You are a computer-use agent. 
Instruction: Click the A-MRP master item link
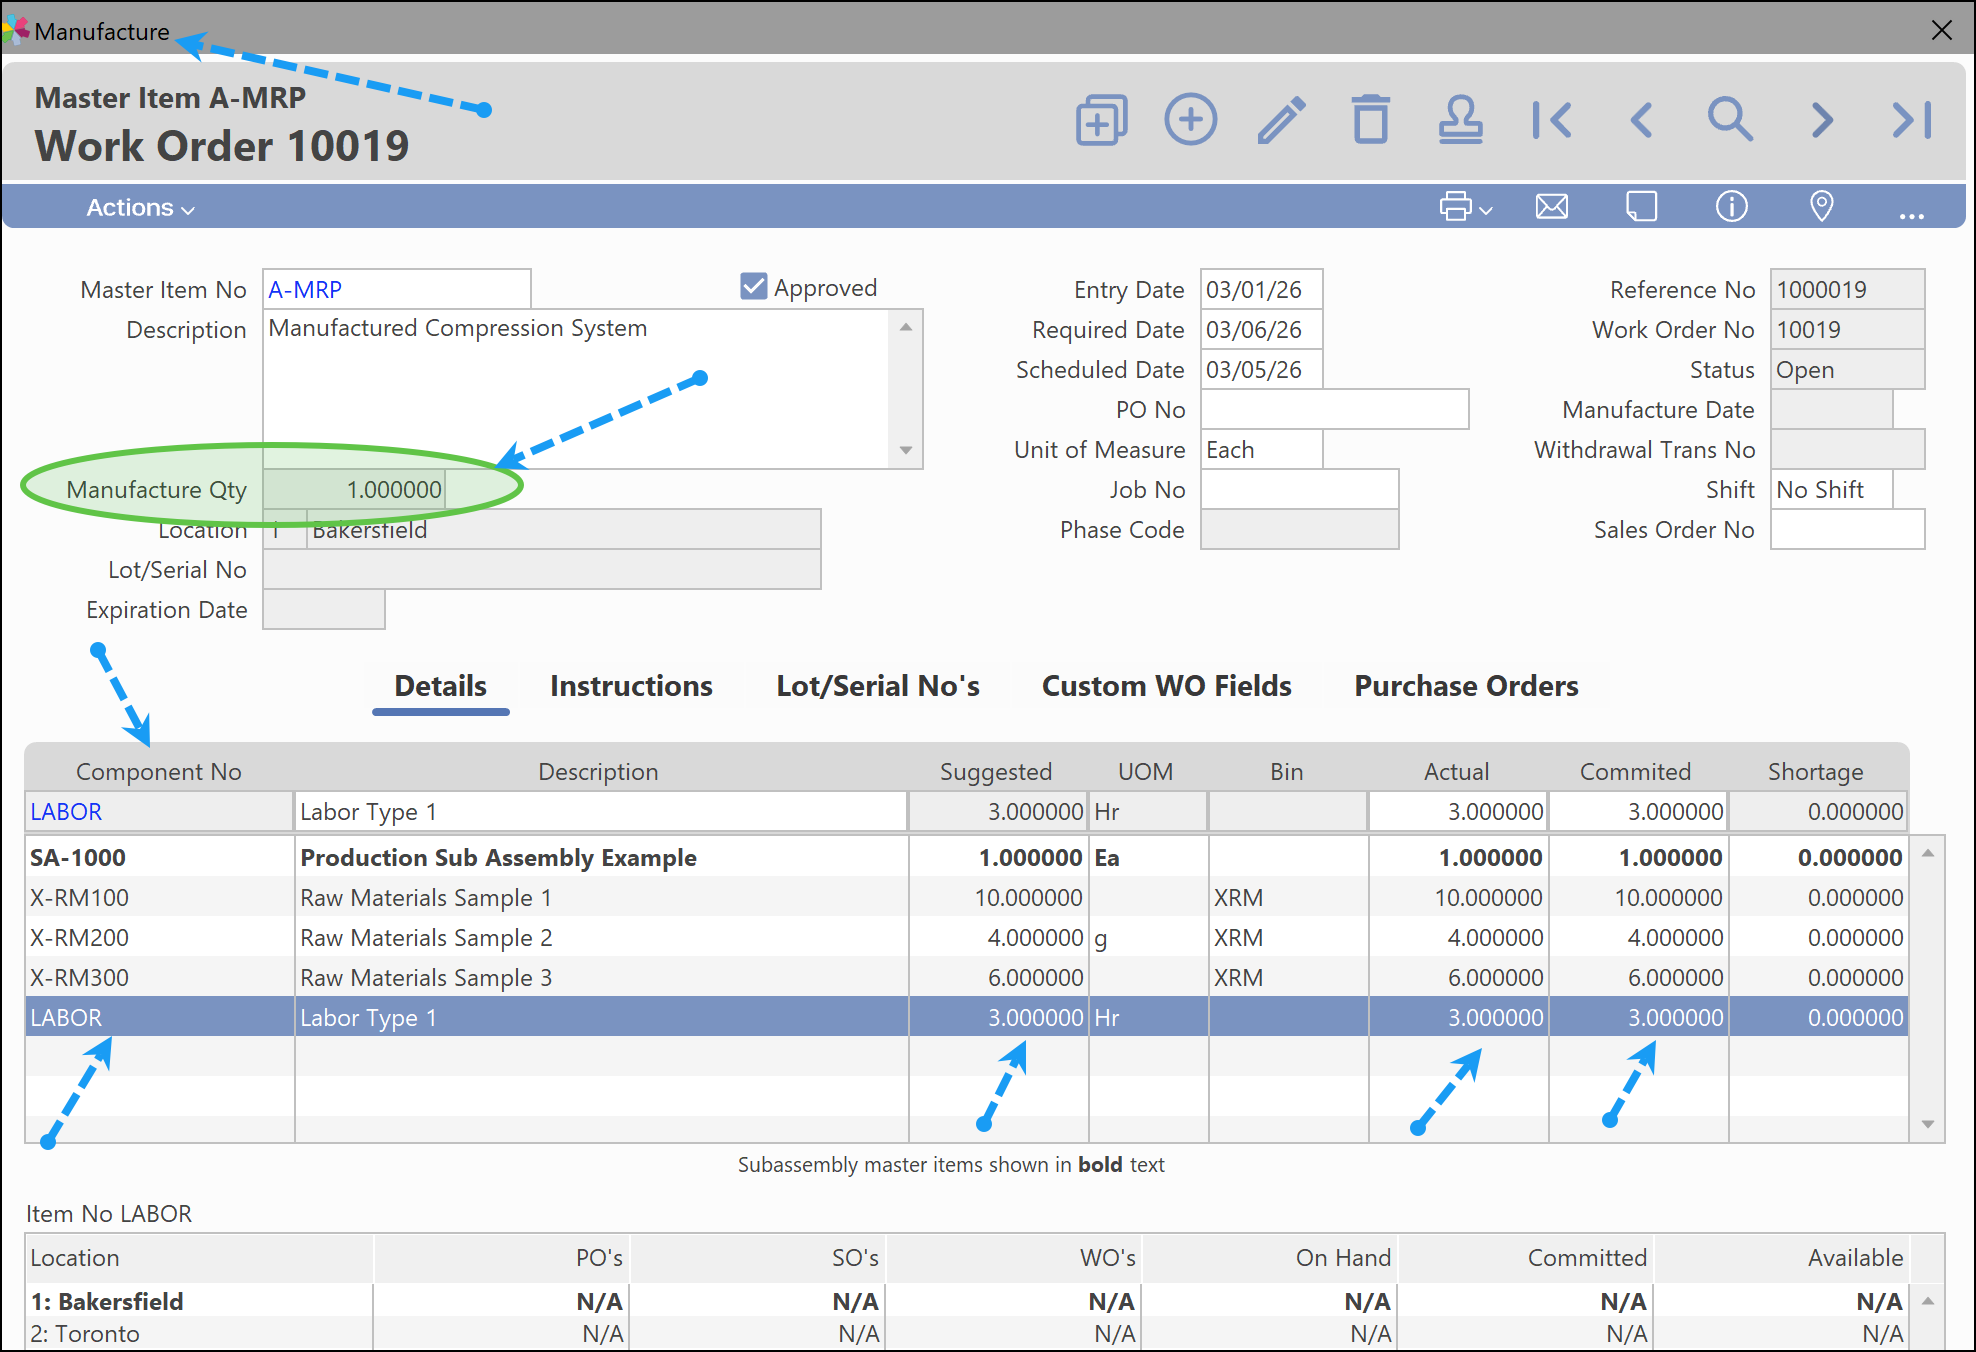tap(305, 290)
